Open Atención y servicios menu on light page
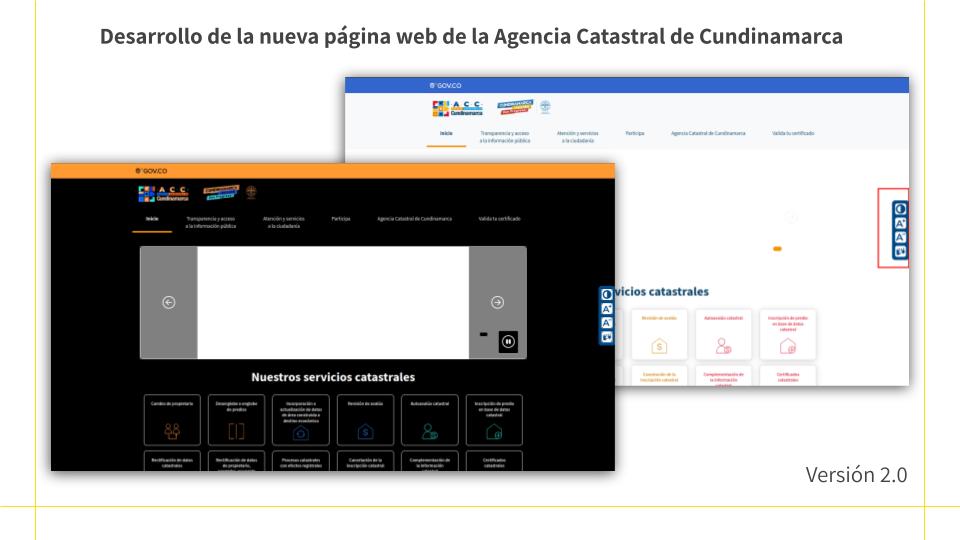This screenshot has height=540, width=960. 577,137
